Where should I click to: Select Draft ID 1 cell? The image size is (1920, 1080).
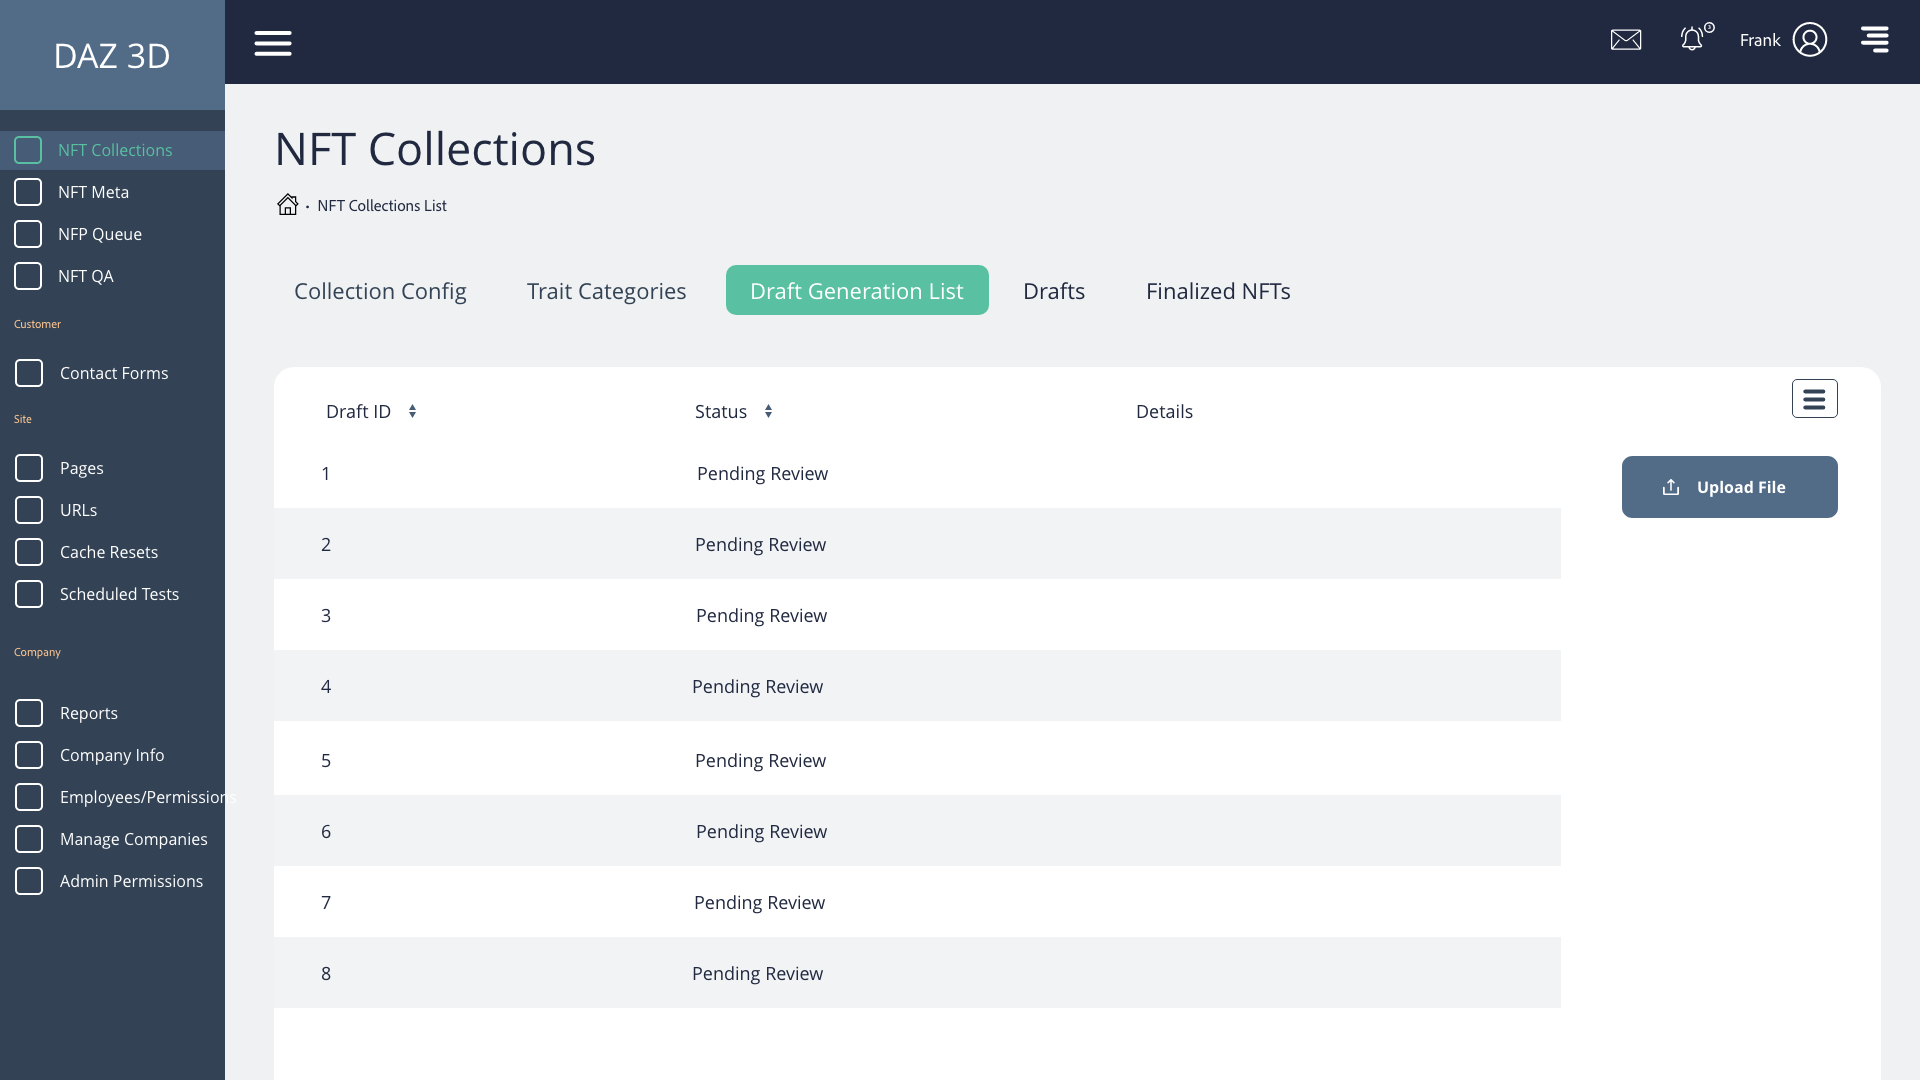[326, 473]
